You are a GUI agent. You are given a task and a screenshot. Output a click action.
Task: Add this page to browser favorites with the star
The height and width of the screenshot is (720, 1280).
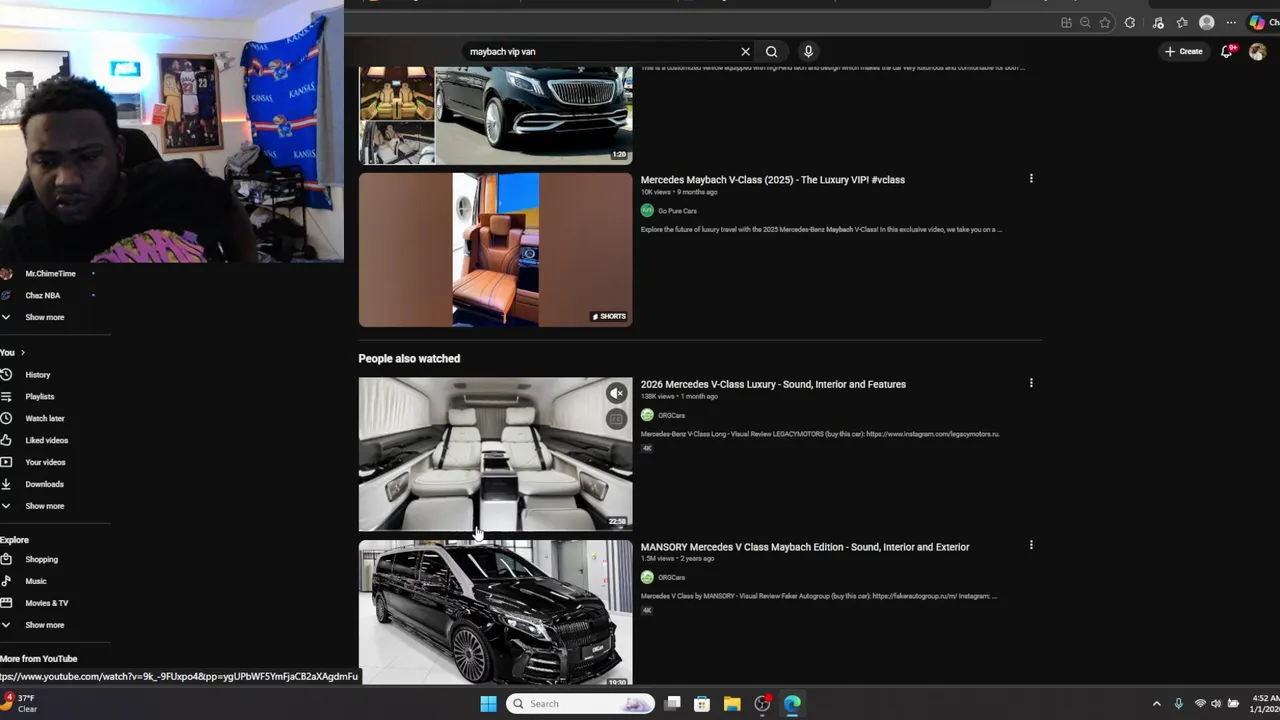point(1105,23)
